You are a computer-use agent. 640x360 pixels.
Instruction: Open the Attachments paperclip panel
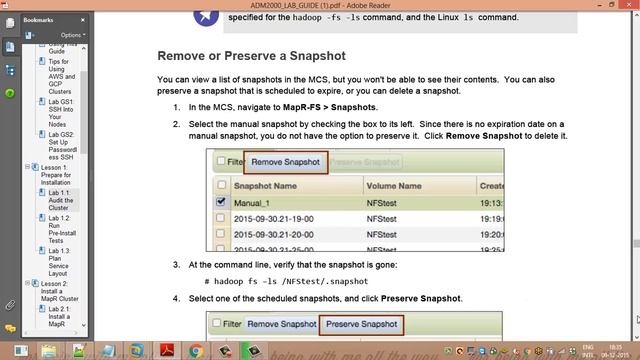click(x=10, y=305)
